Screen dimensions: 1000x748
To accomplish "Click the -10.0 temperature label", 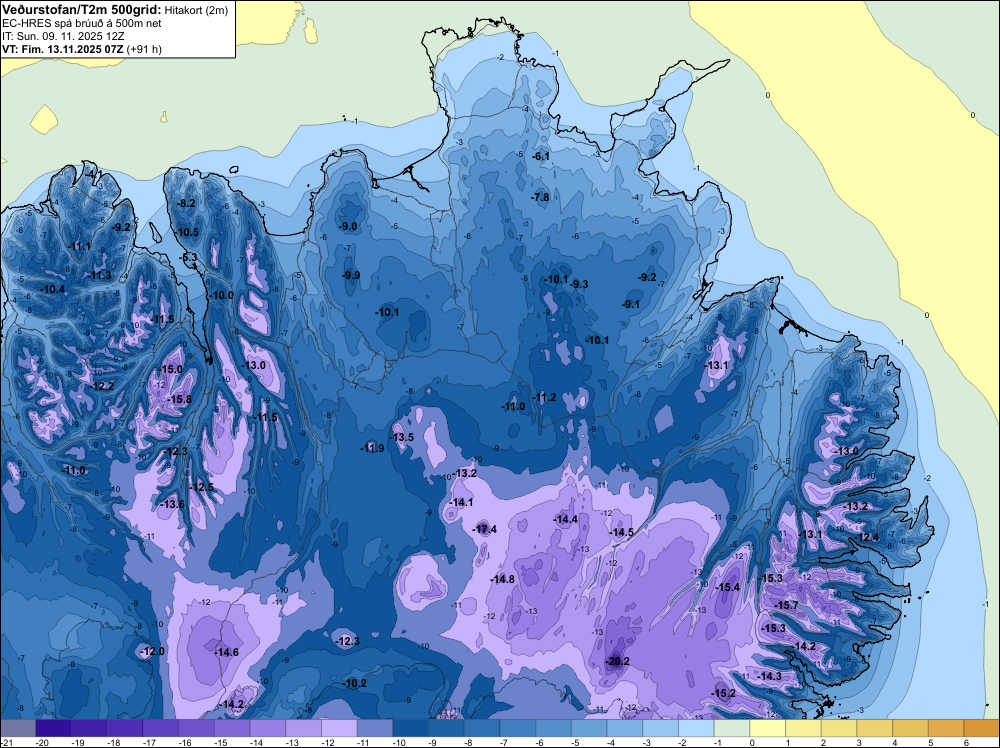I will pyautogui.click(x=221, y=295).
